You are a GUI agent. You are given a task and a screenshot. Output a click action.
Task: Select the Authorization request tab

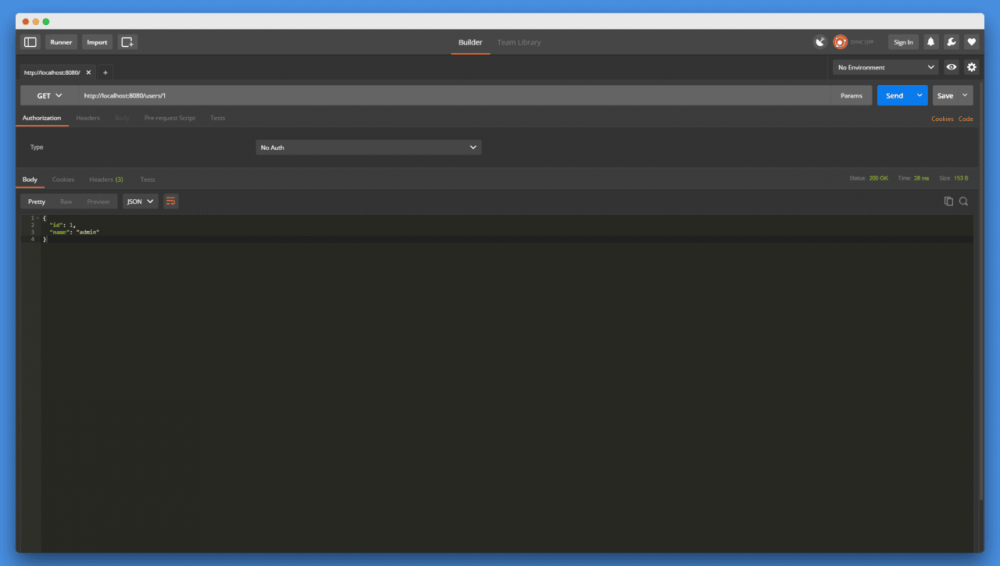point(41,118)
